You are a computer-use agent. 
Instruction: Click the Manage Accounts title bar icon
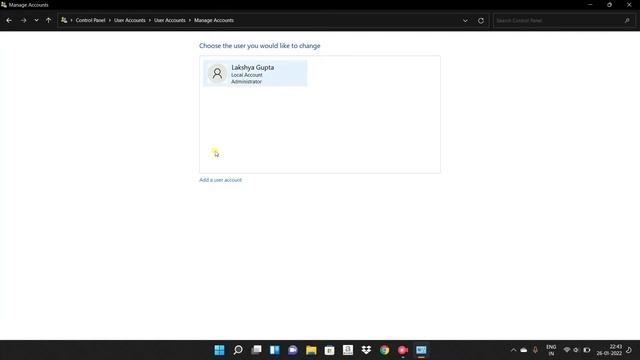pos(4,5)
